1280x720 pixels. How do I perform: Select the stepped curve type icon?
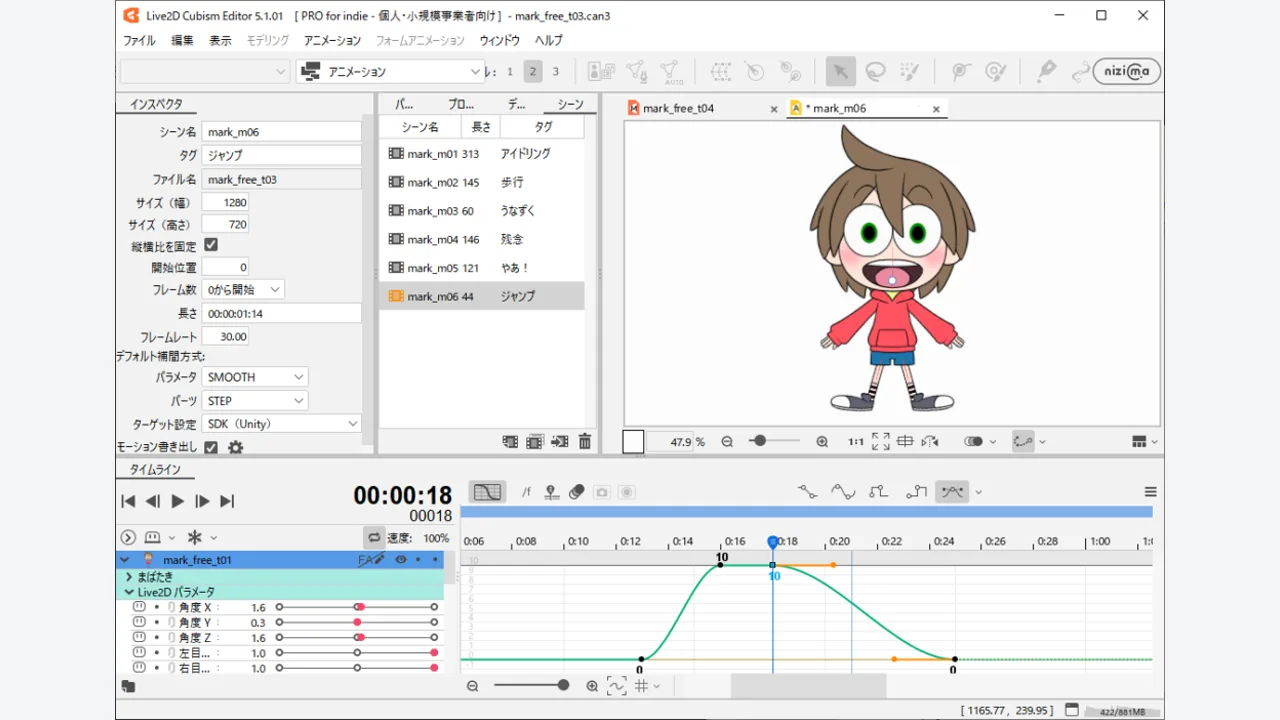879,491
